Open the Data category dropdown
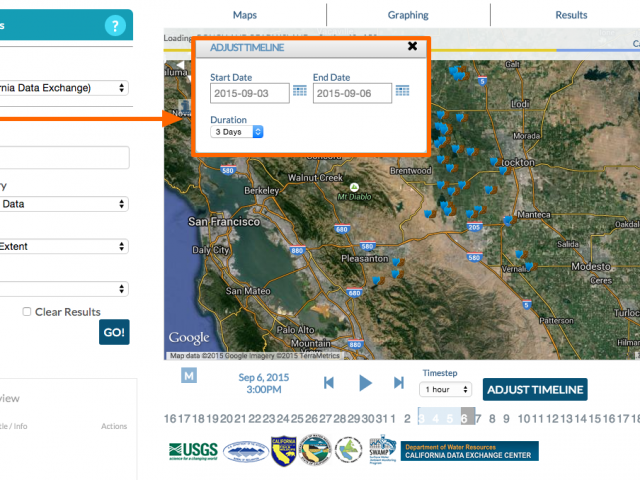640x480 pixels. pos(63,204)
